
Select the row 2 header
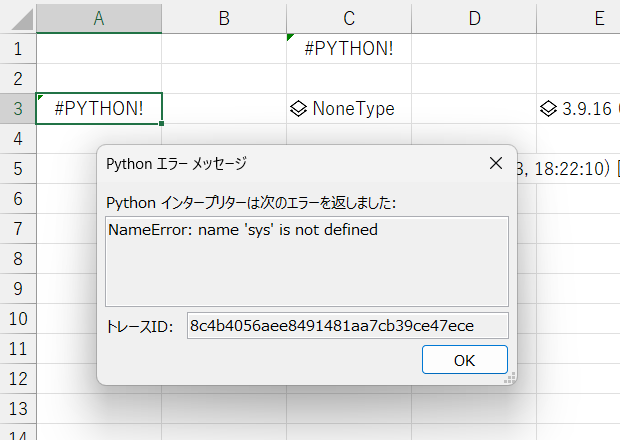[18, 79]
